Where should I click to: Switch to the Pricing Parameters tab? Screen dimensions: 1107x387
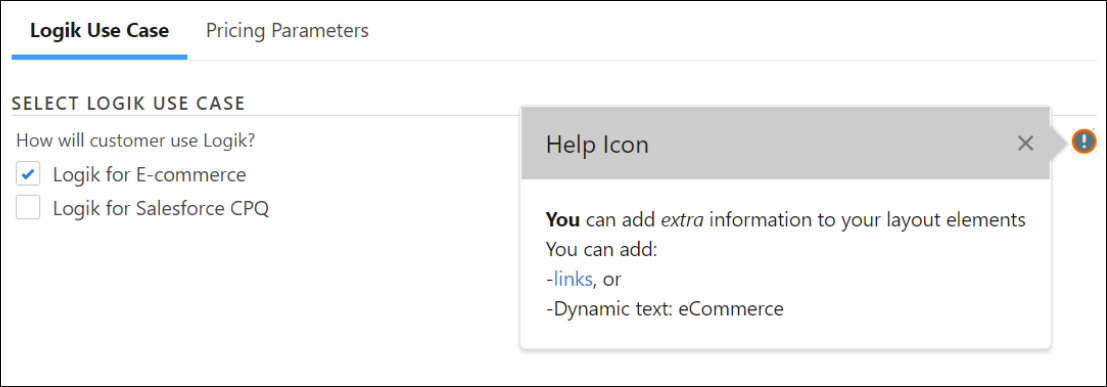287,31
